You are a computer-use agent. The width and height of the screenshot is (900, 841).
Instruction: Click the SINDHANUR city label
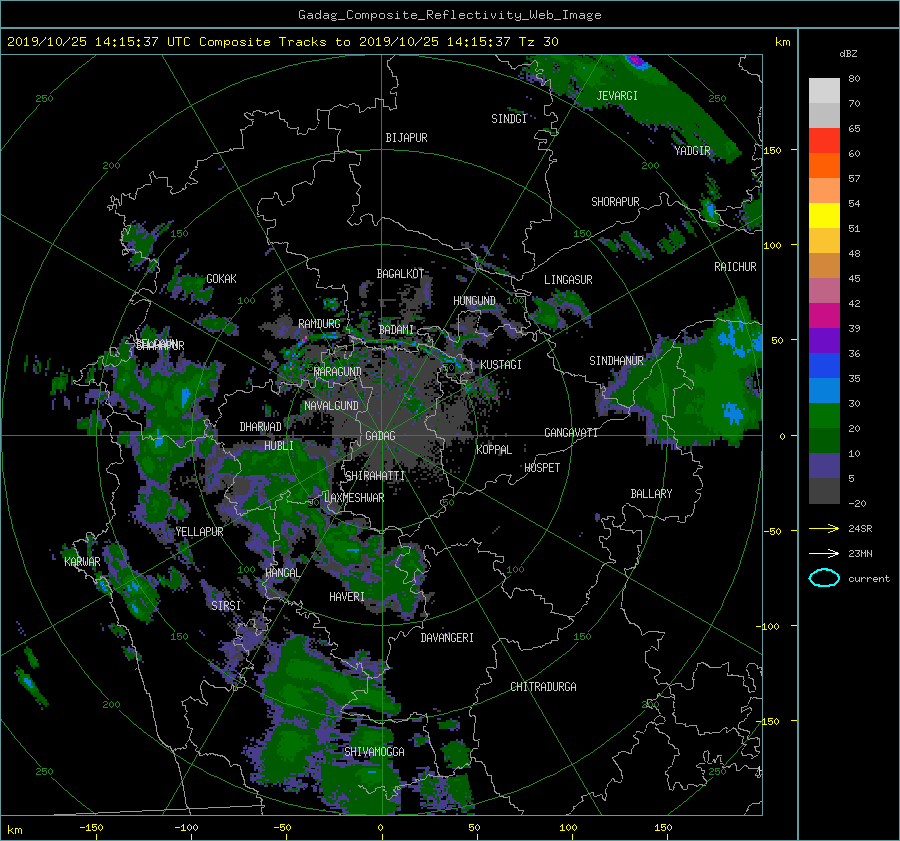(x=616, y=361)
